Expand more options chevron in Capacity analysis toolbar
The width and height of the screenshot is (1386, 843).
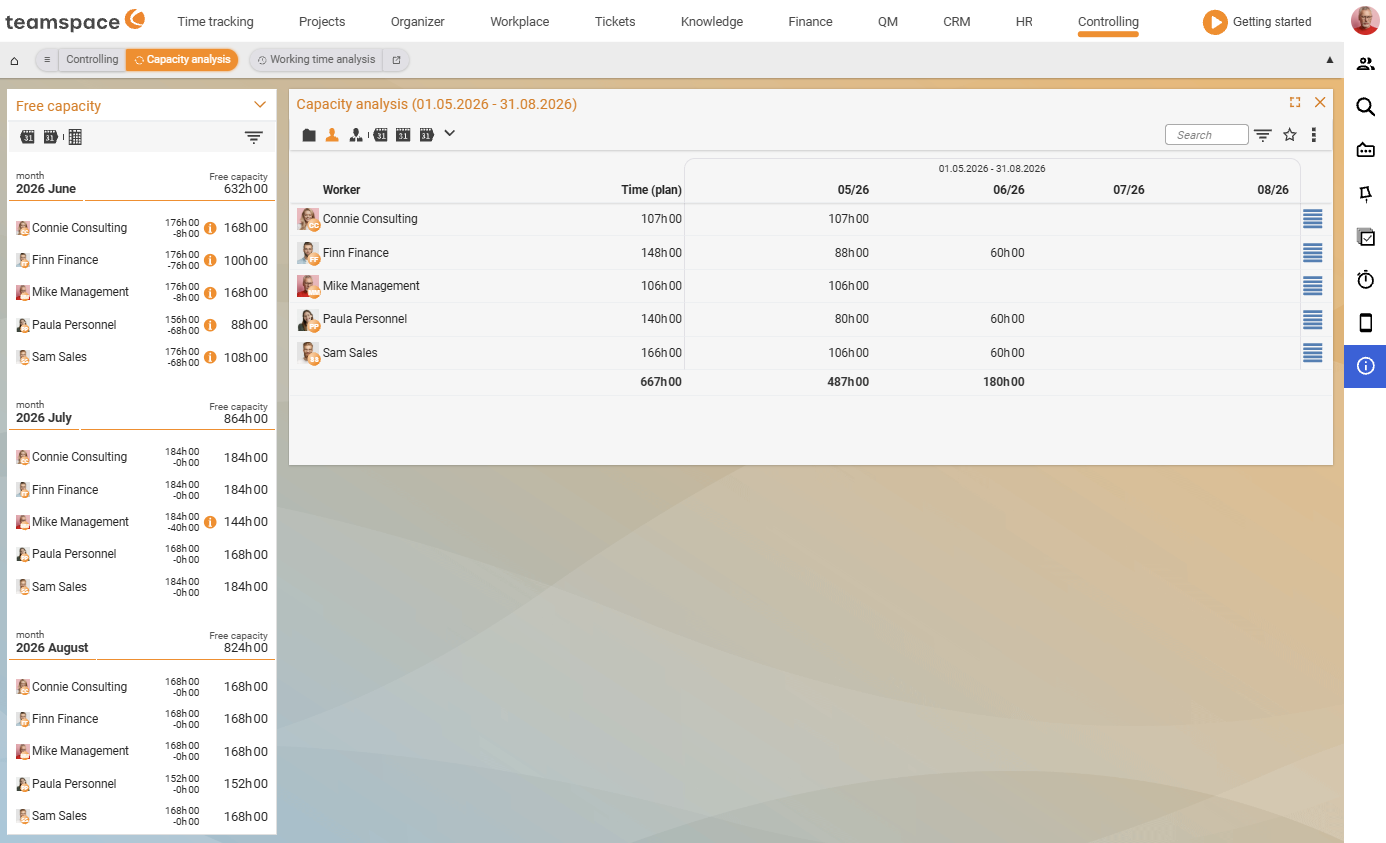[449, 133]
